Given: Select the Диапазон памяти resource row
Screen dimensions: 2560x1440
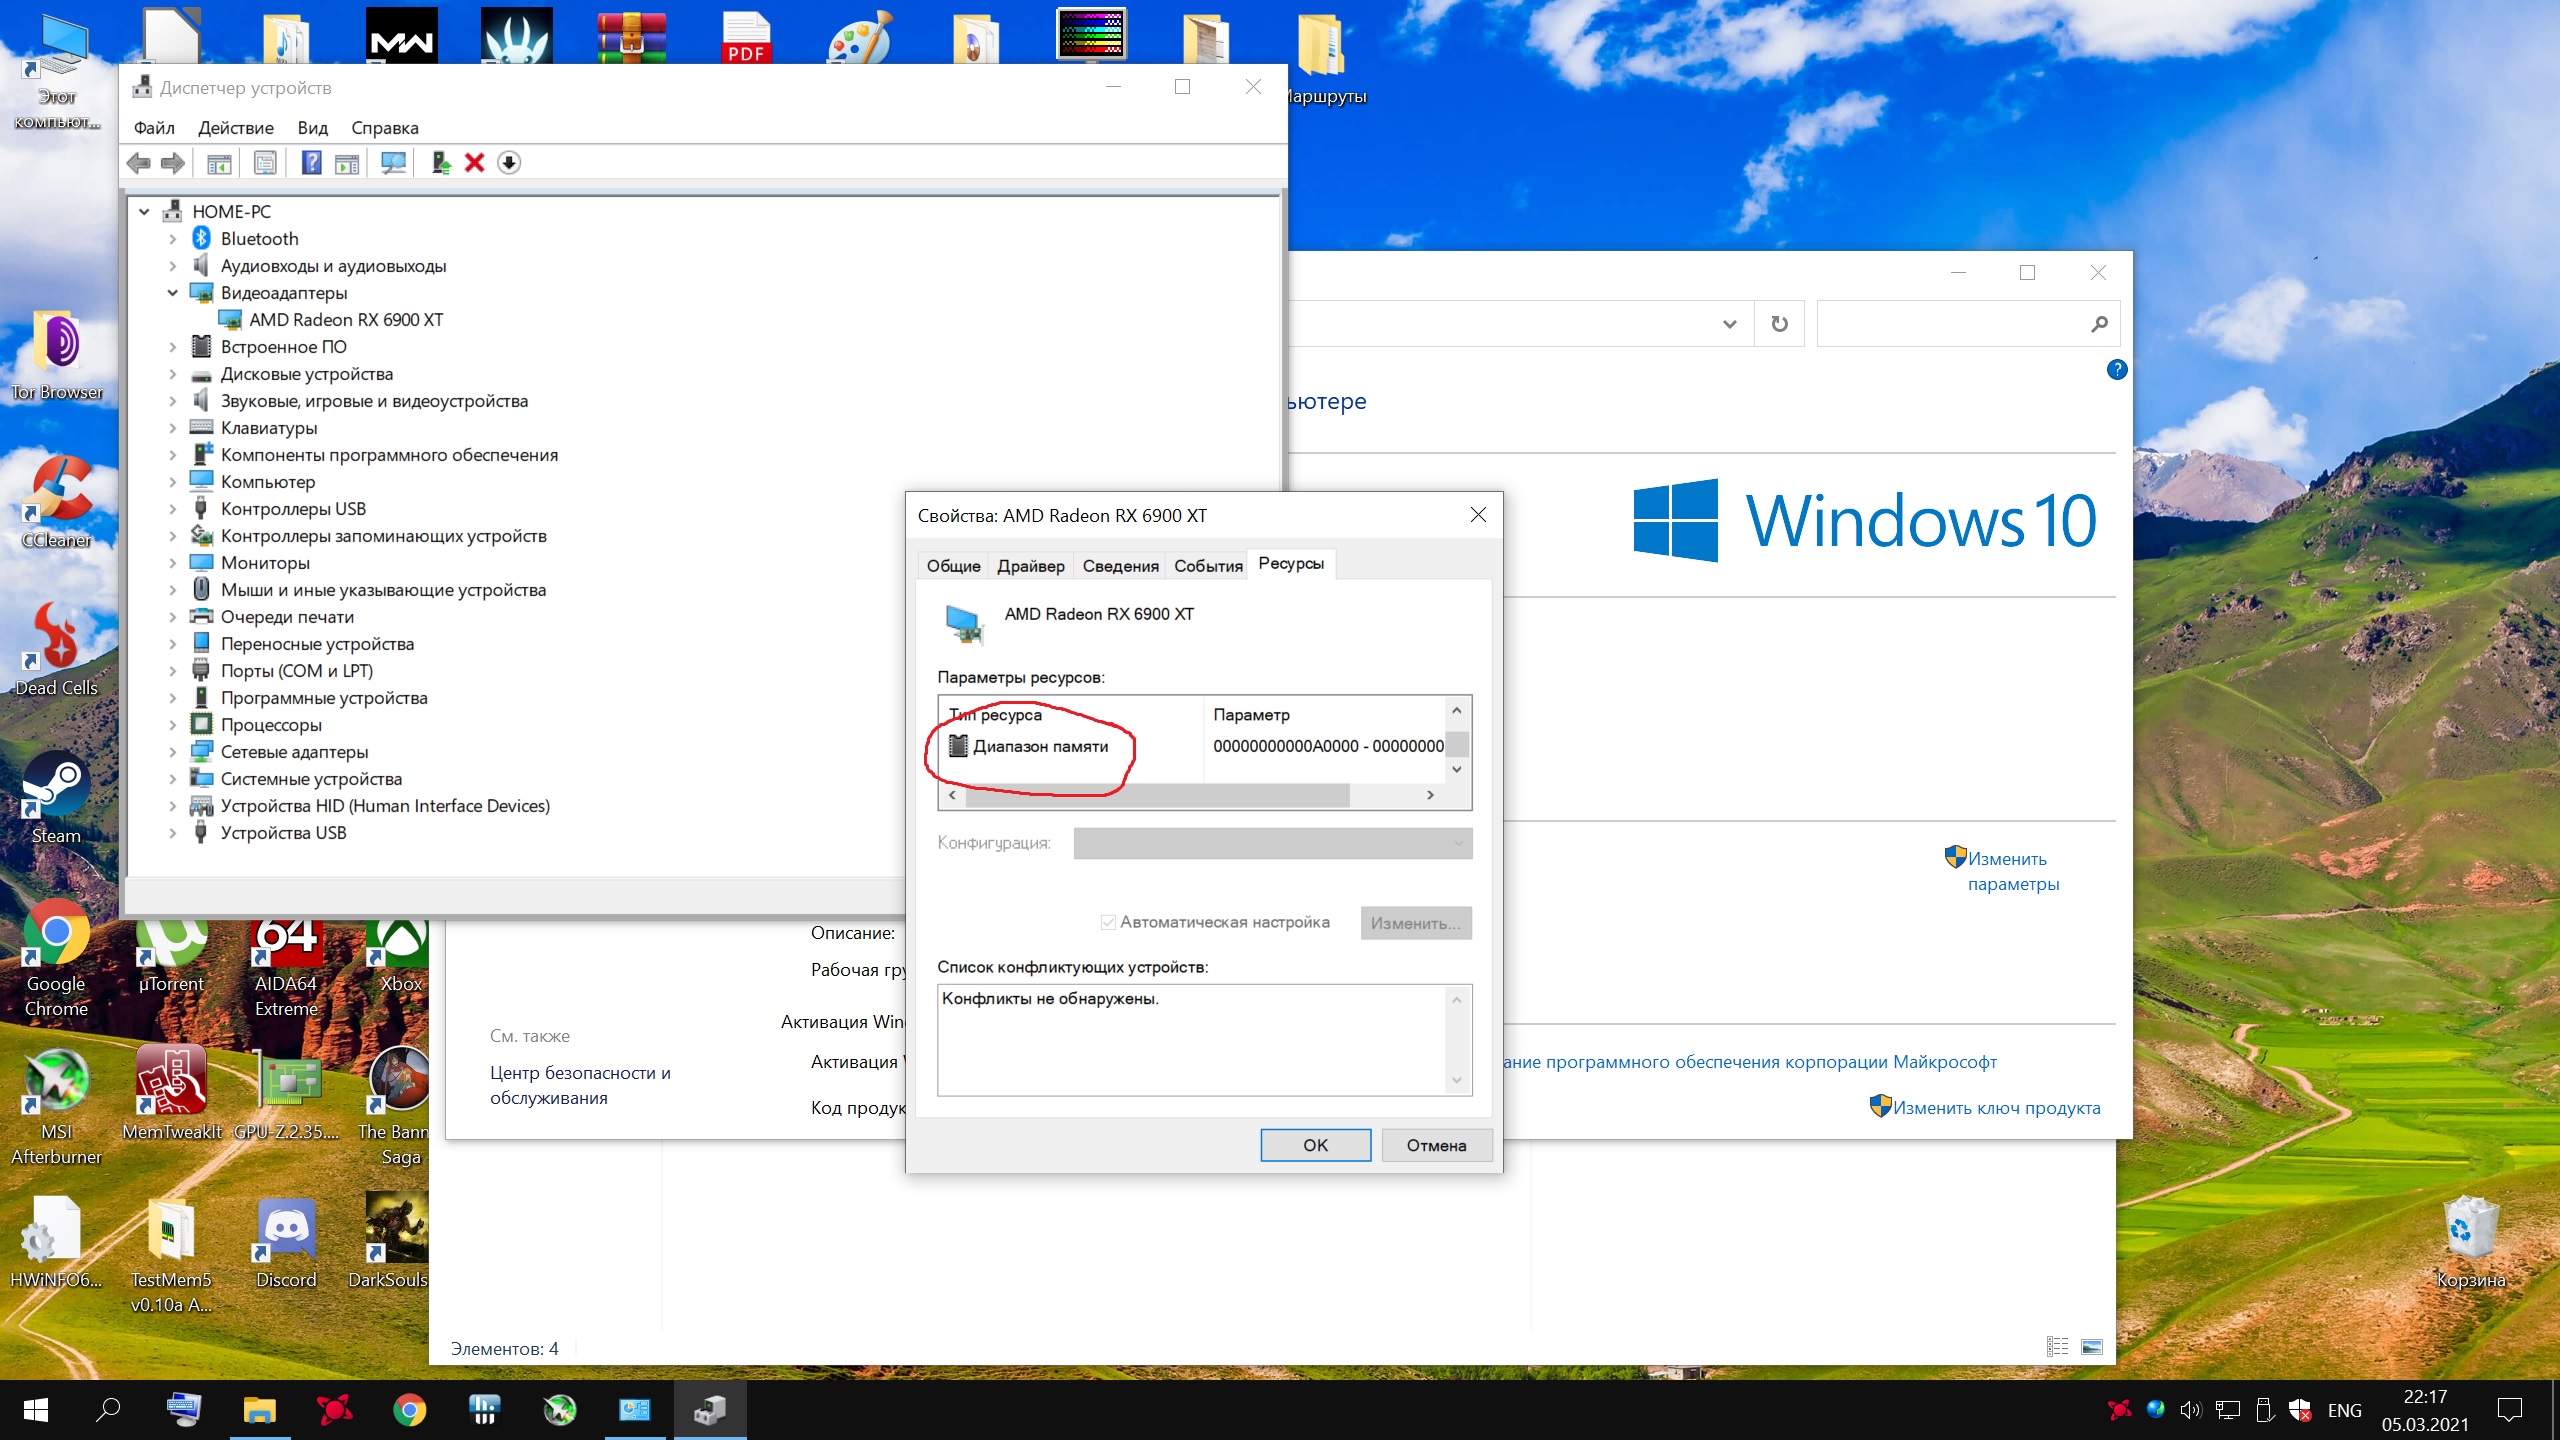Looking at the screenshot, I should tap(1040, 746).
